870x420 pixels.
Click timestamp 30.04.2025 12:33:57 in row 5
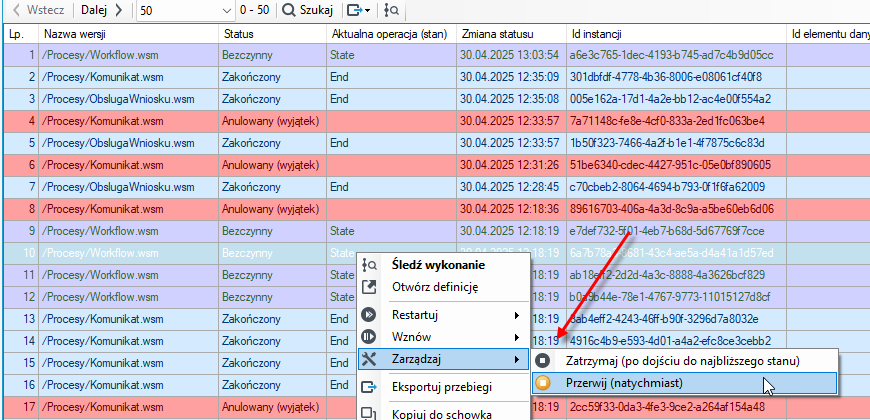pyautogui.click(x=509, y=143)
